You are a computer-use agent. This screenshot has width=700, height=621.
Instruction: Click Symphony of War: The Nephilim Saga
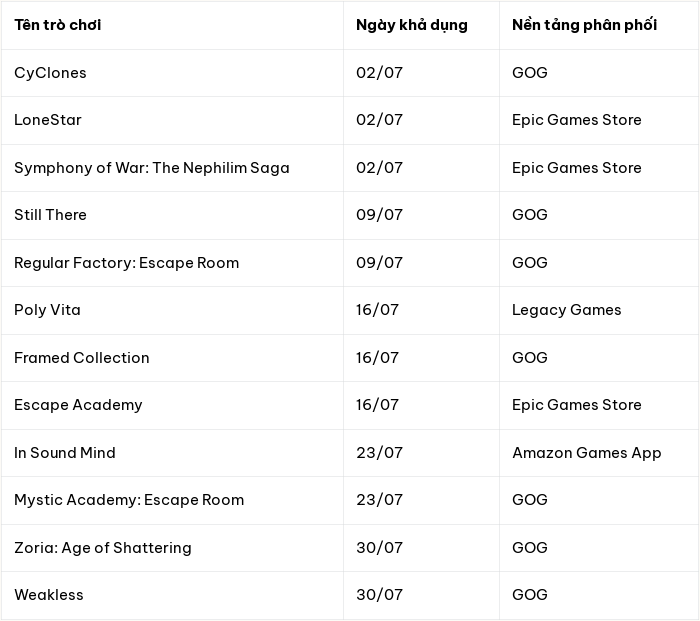pos(152,168)
